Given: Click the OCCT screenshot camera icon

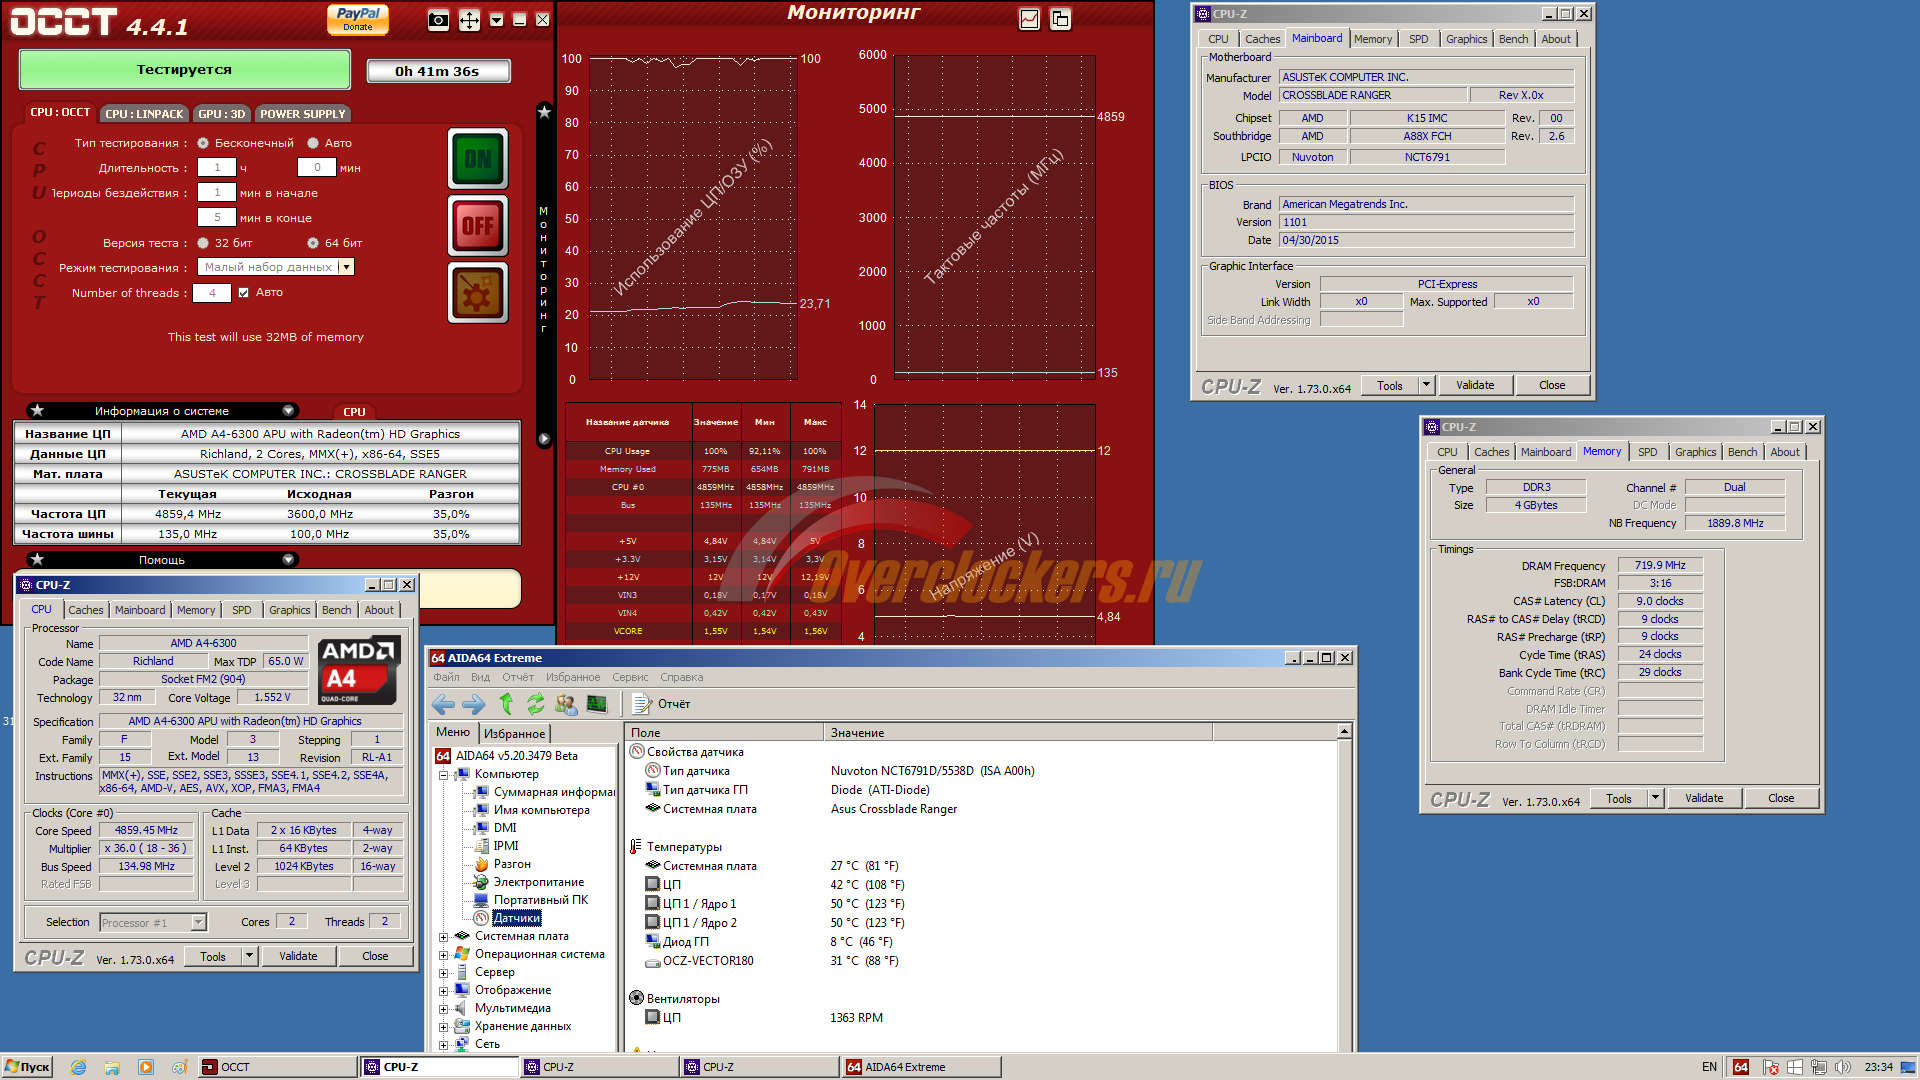Looking at the screenshot, I should click(x=438, y=19).
